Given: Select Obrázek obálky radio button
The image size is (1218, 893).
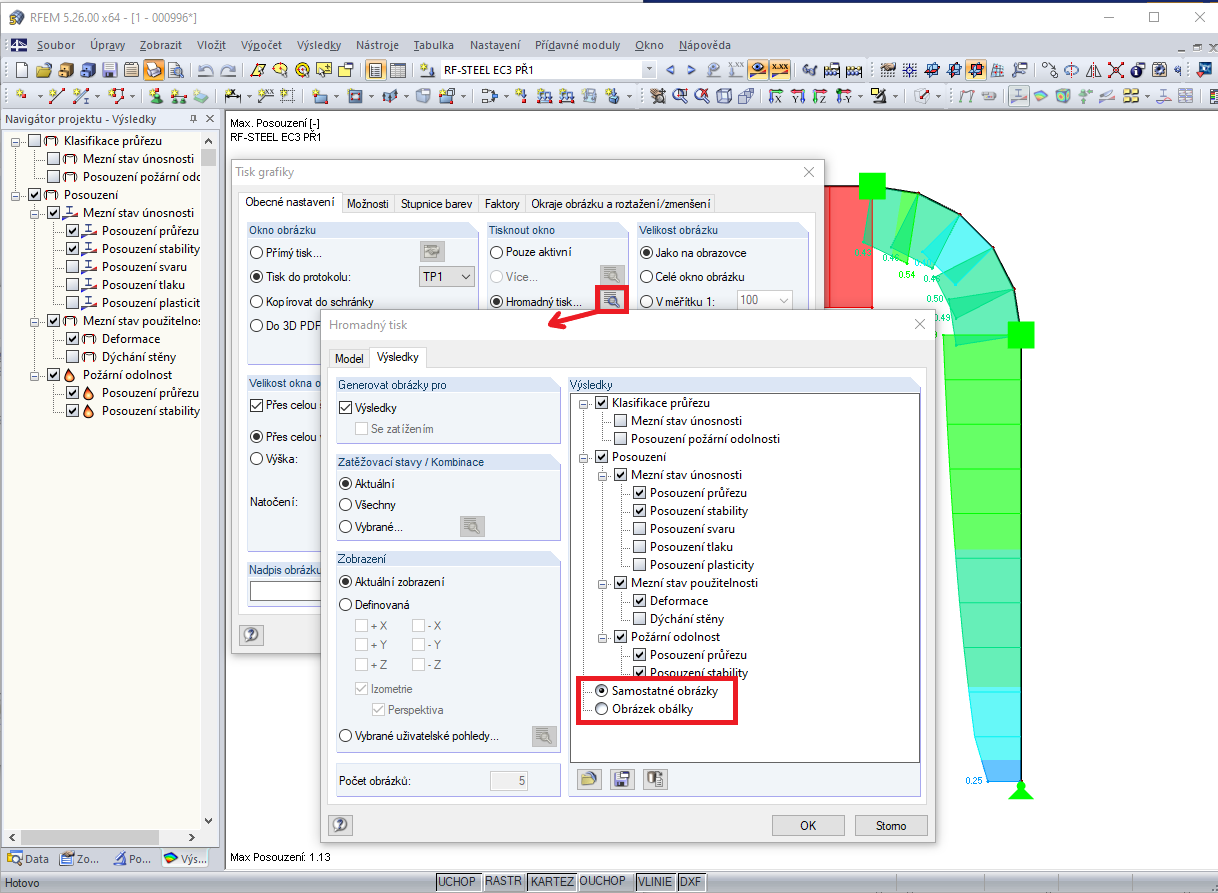Looking at the screenshot, I should (x=602, y=709).
